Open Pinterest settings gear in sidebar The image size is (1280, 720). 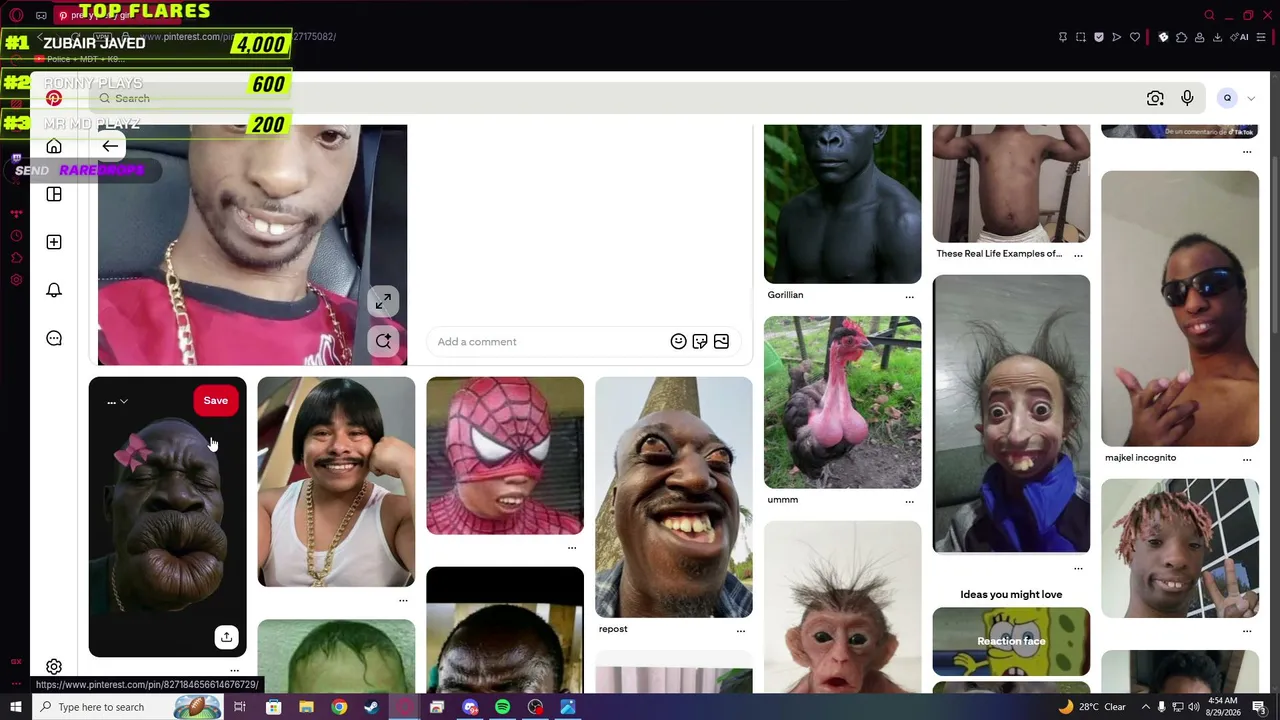pos(54,667)
